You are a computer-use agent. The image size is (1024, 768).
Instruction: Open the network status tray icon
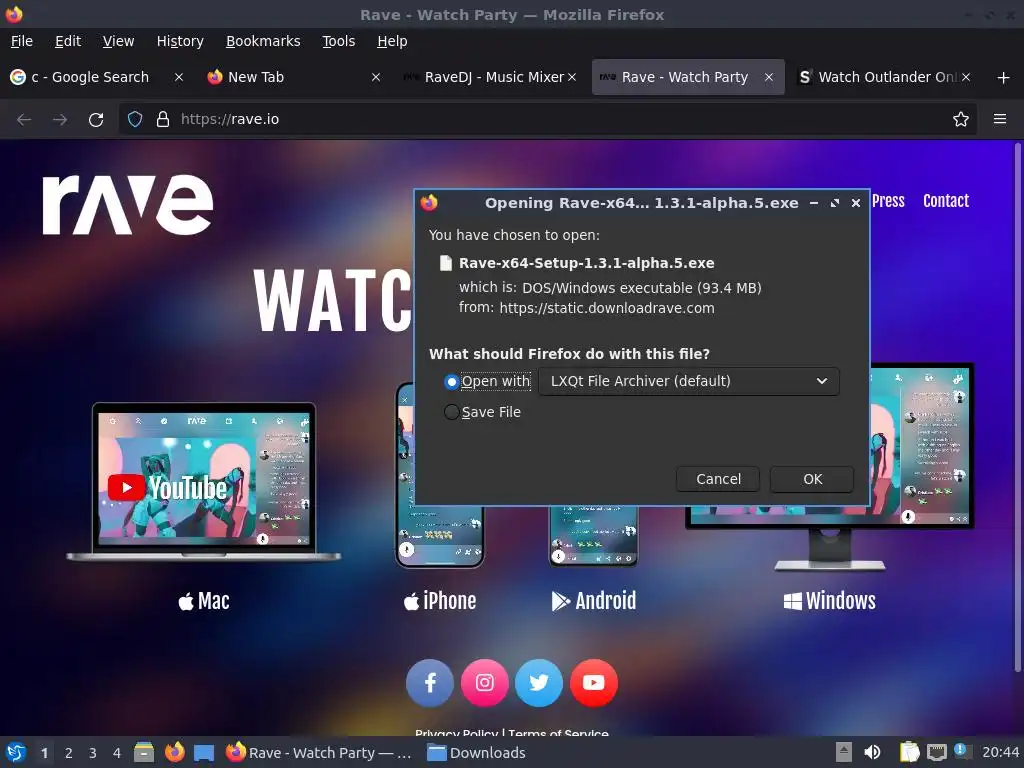click(x=936, y=752)
